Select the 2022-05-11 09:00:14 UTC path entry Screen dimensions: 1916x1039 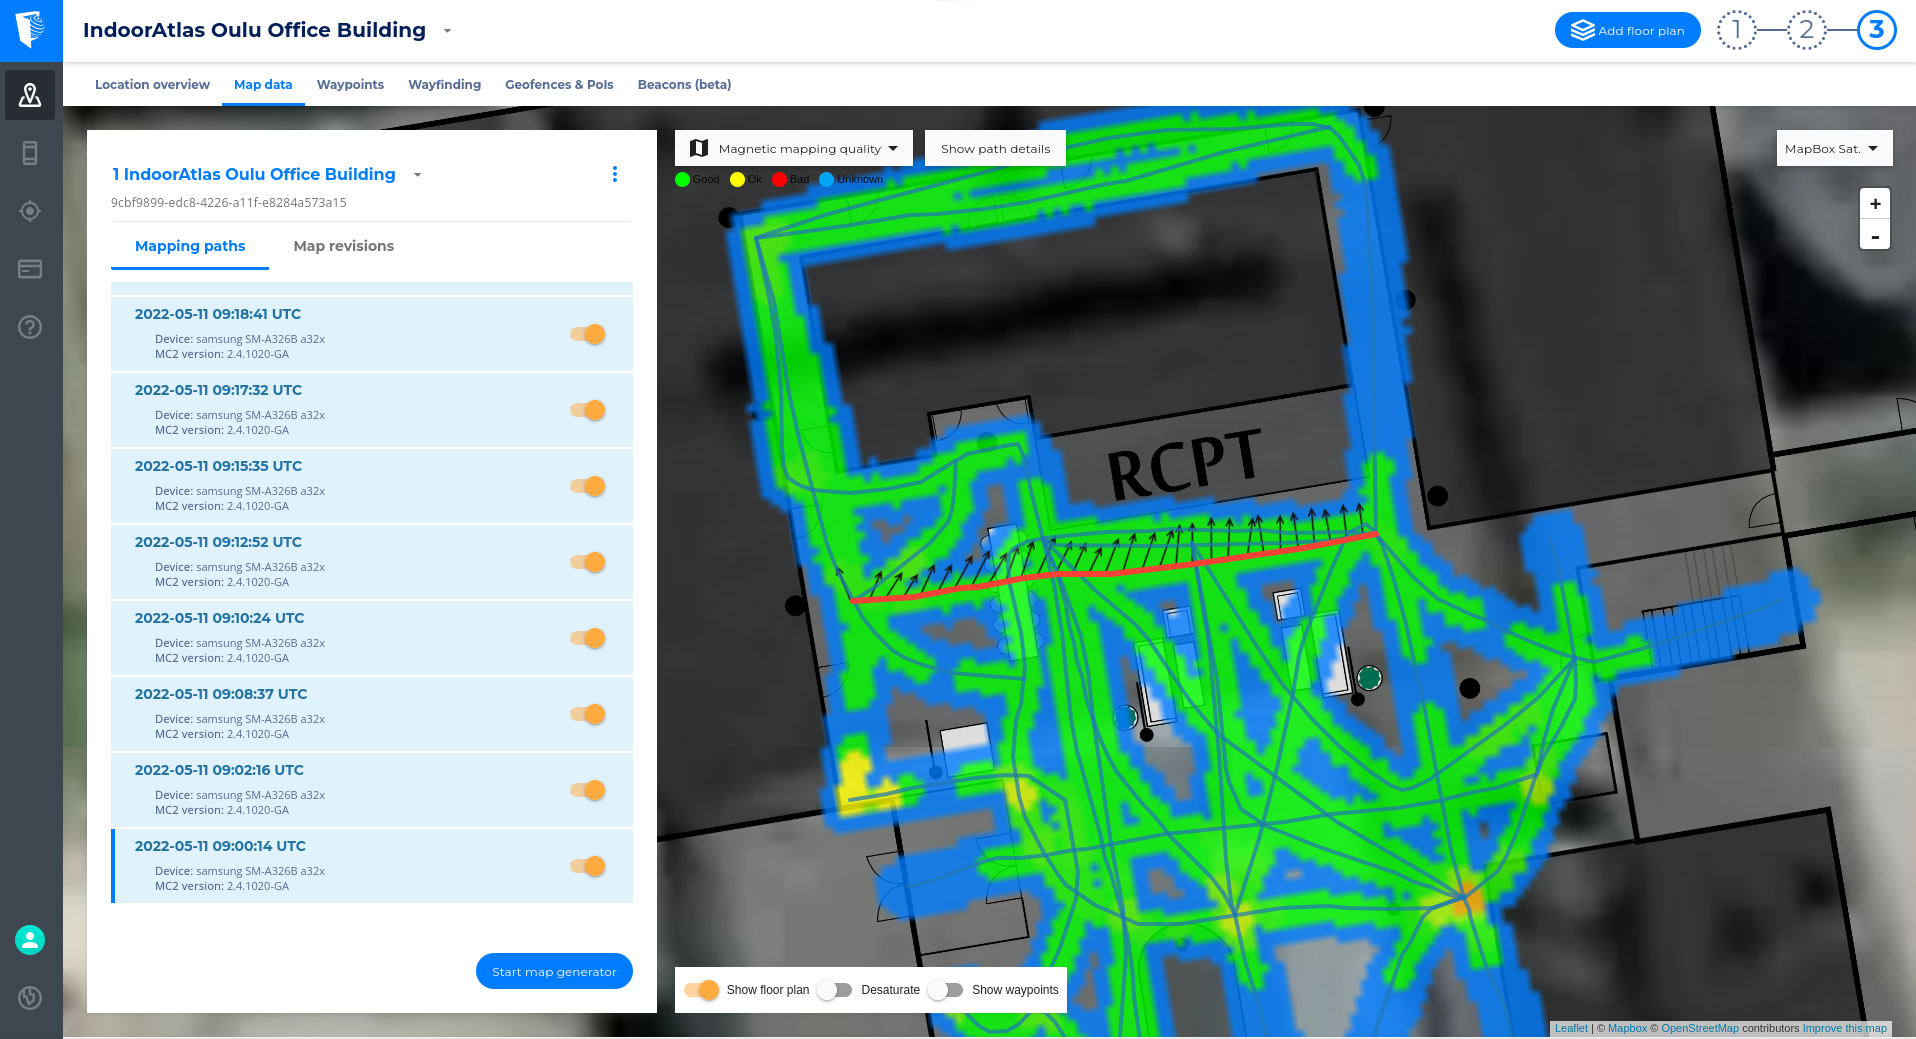(x=372, y=866)
